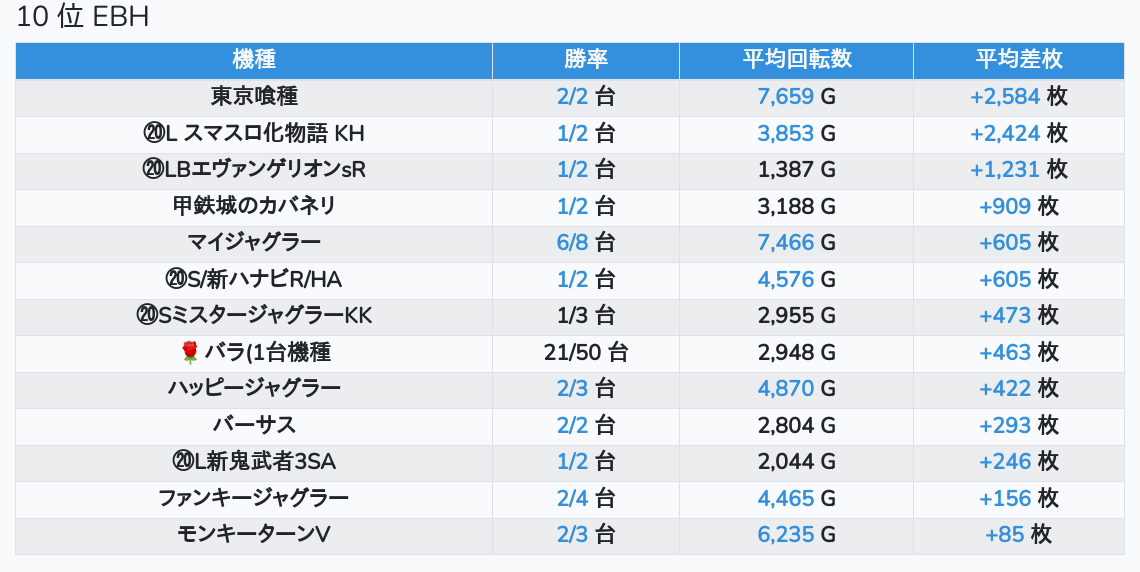Sort by 勝率 column header

(x=585, y=60)
